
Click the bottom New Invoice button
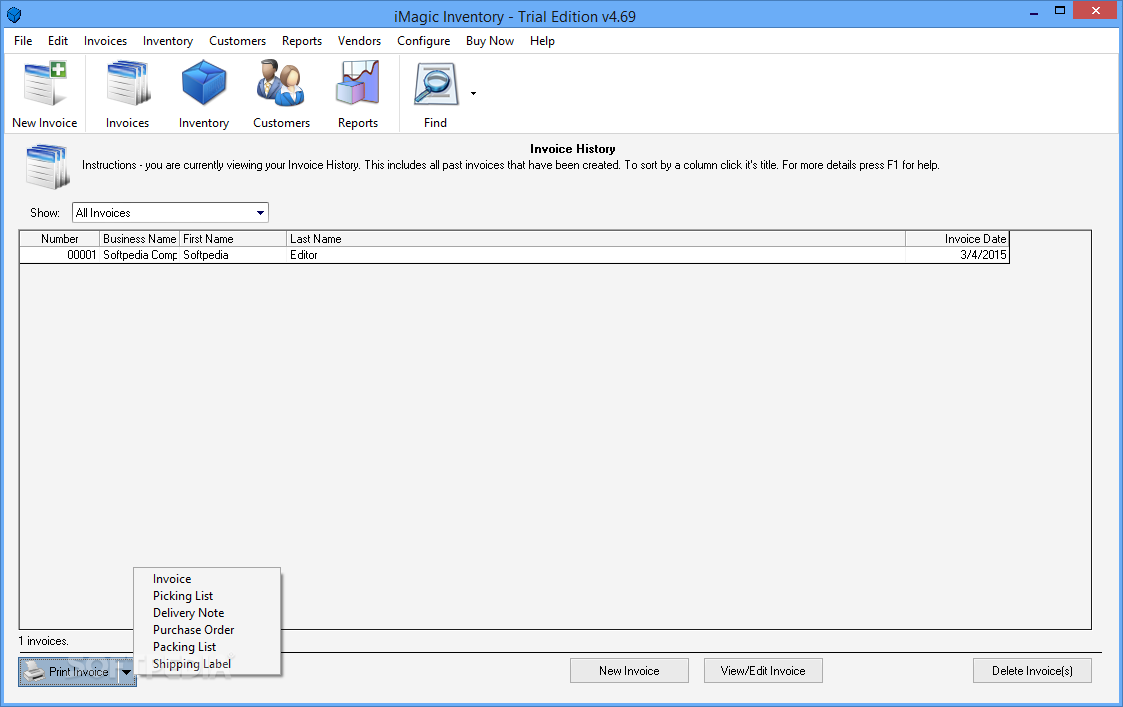tap(629, 671)
